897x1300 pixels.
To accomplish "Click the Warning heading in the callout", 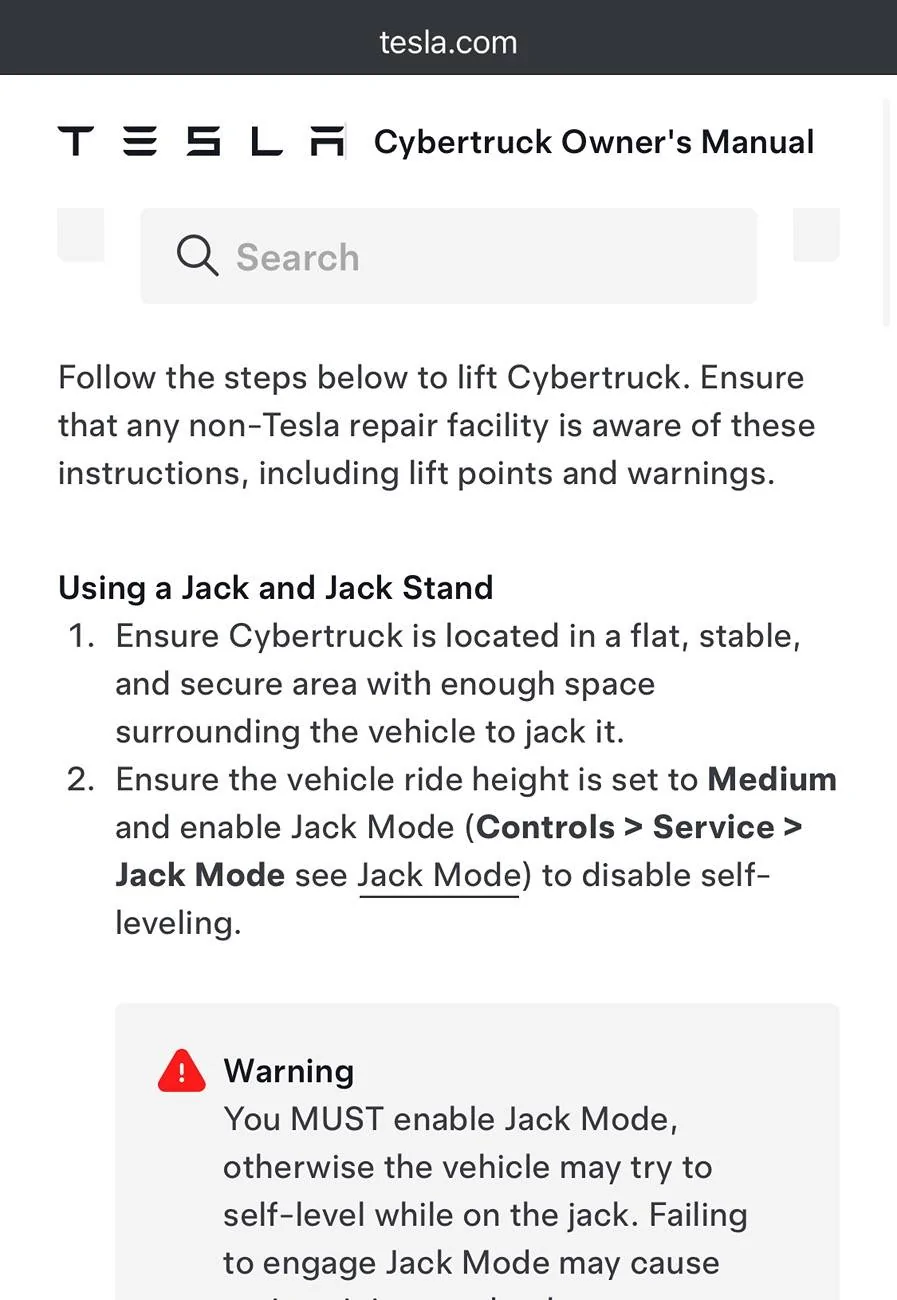I will [x=289, y=1071].
